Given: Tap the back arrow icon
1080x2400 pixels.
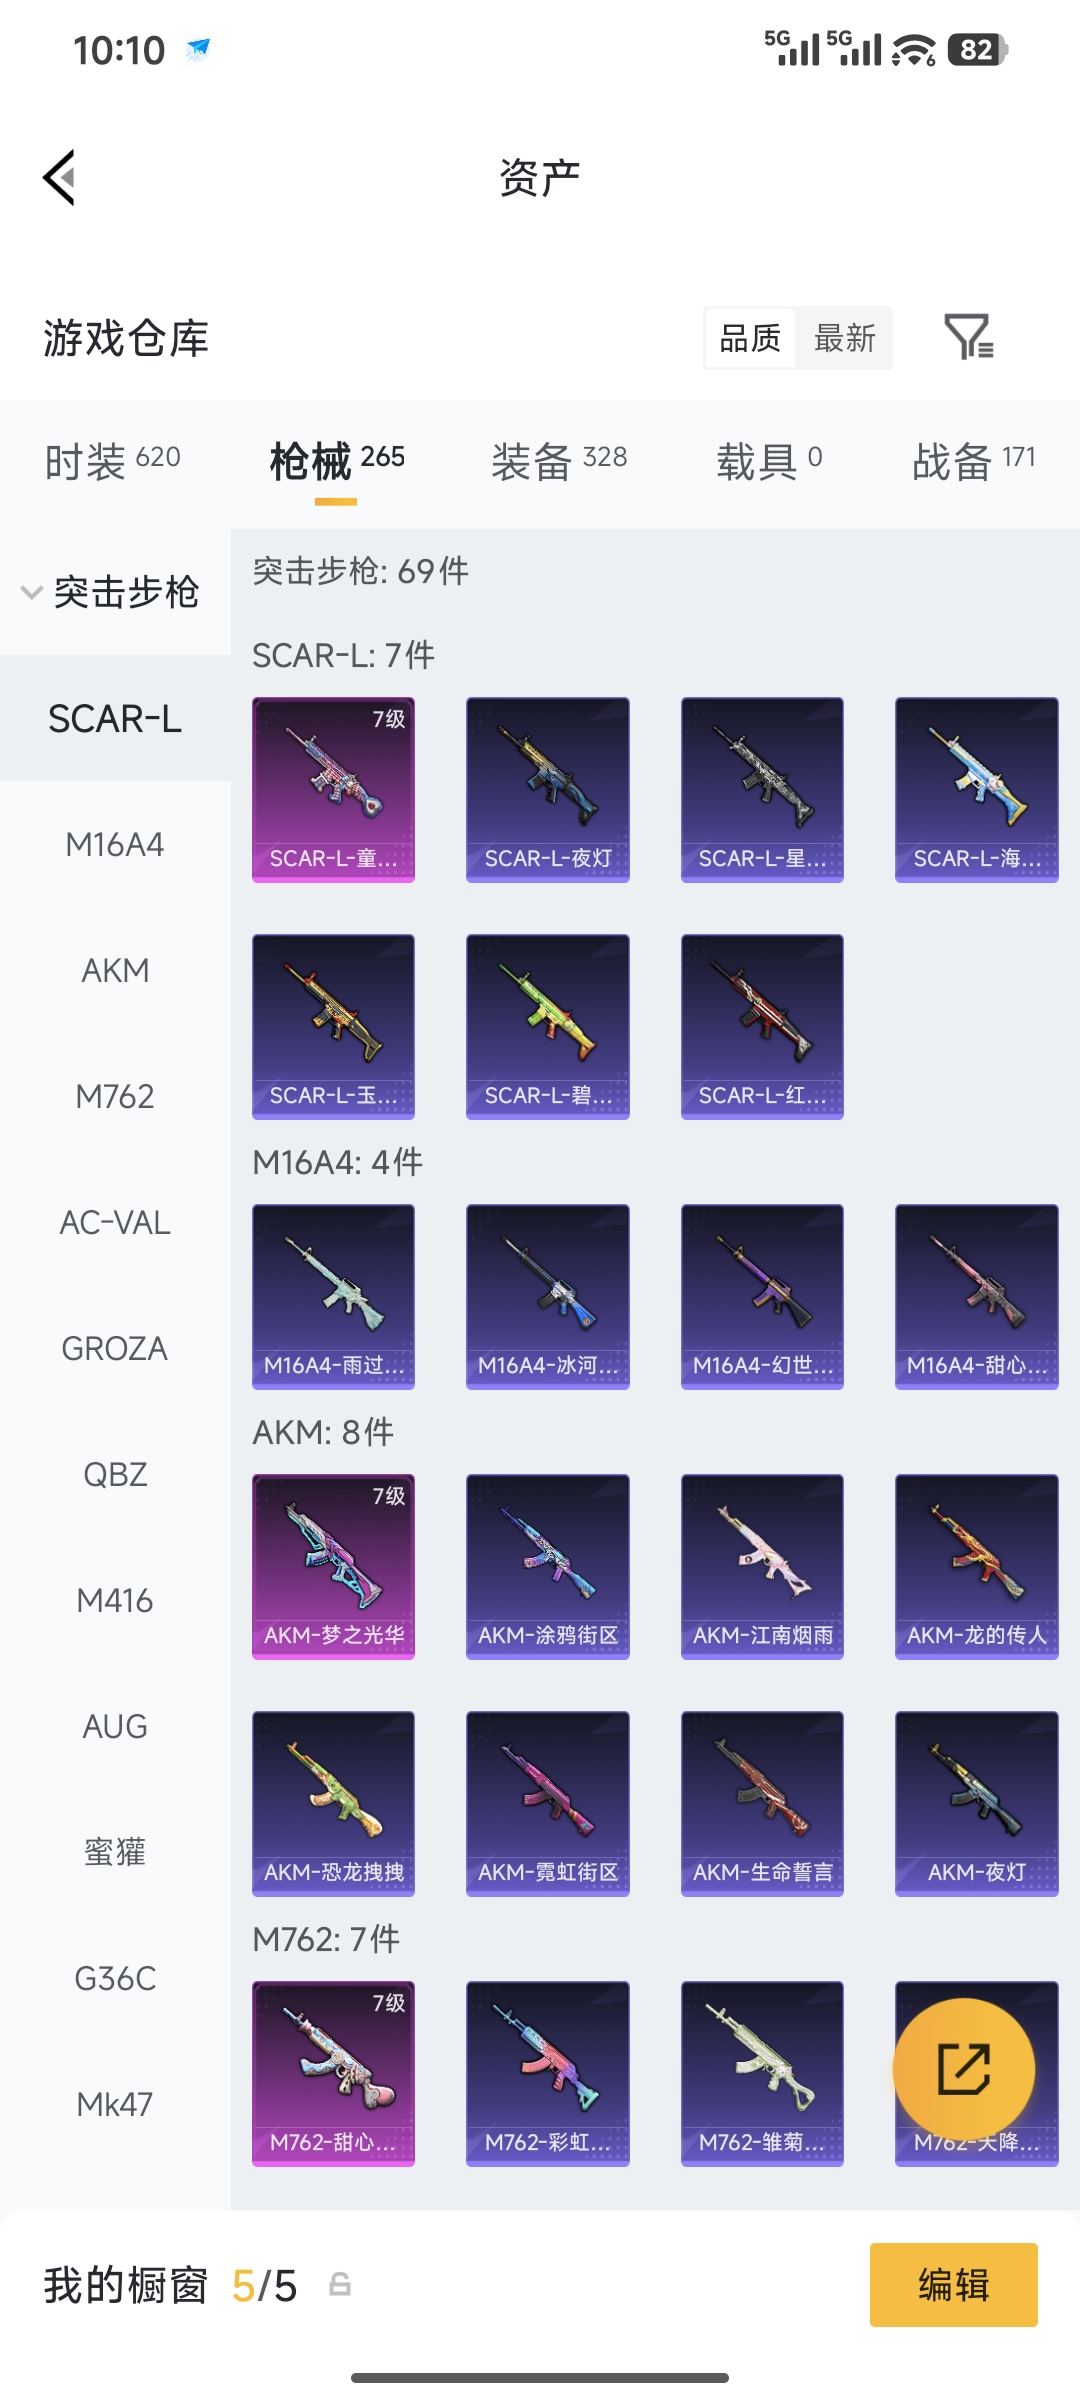Looking at the screenshot, I should pyautogui.click(x=60, y=178).
